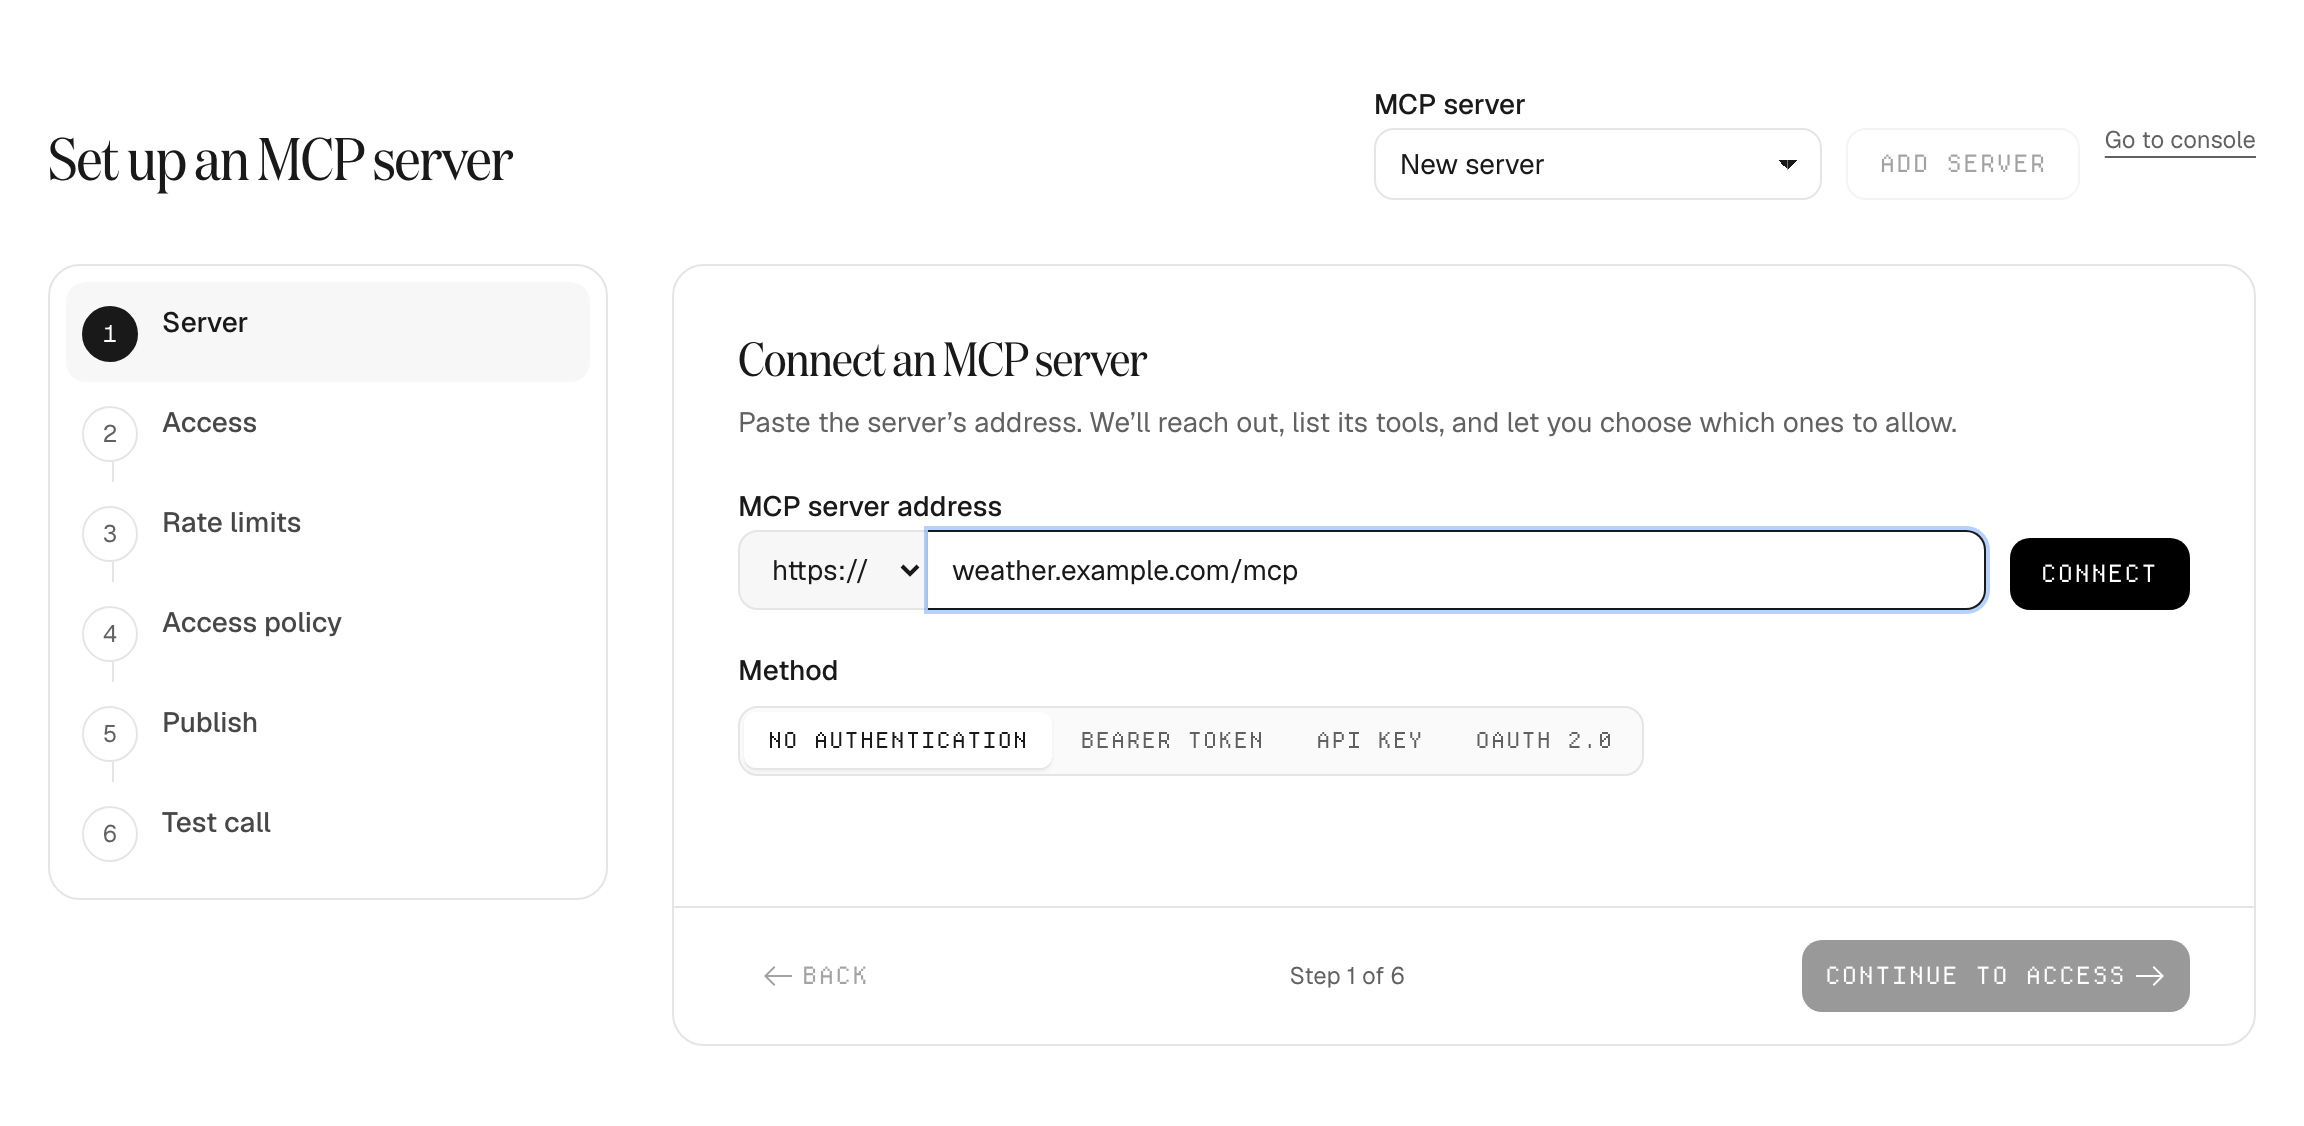This screenshot has width=2304, height=1126.
Task: Select the Publish step
Action: click(x=328, y=732)
